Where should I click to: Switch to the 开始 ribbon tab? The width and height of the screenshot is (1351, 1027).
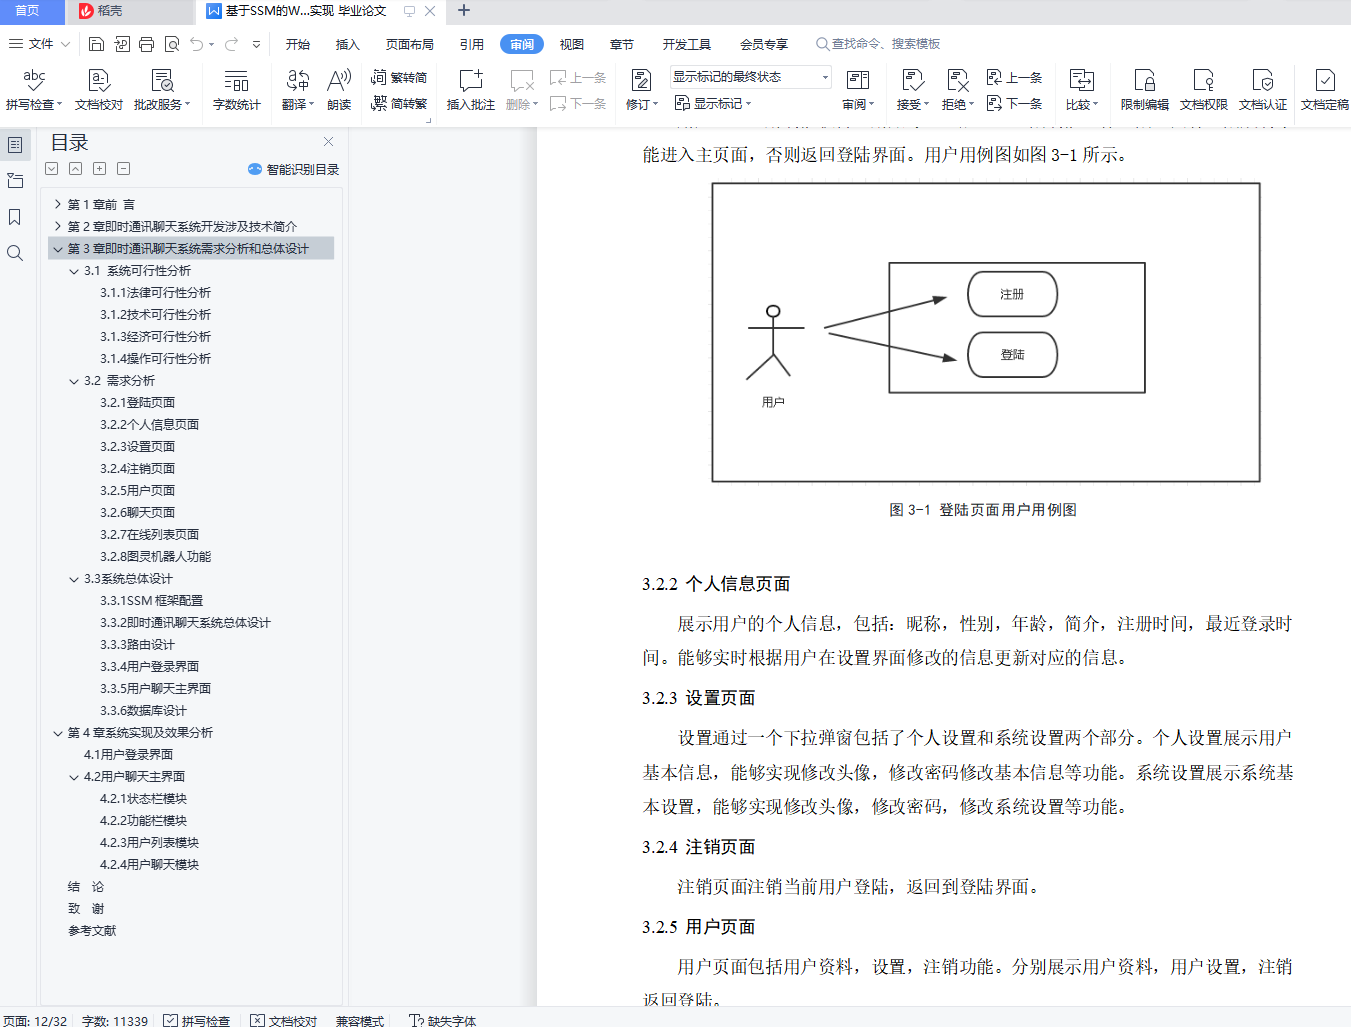pyautogui.click(x=298, y=44)
